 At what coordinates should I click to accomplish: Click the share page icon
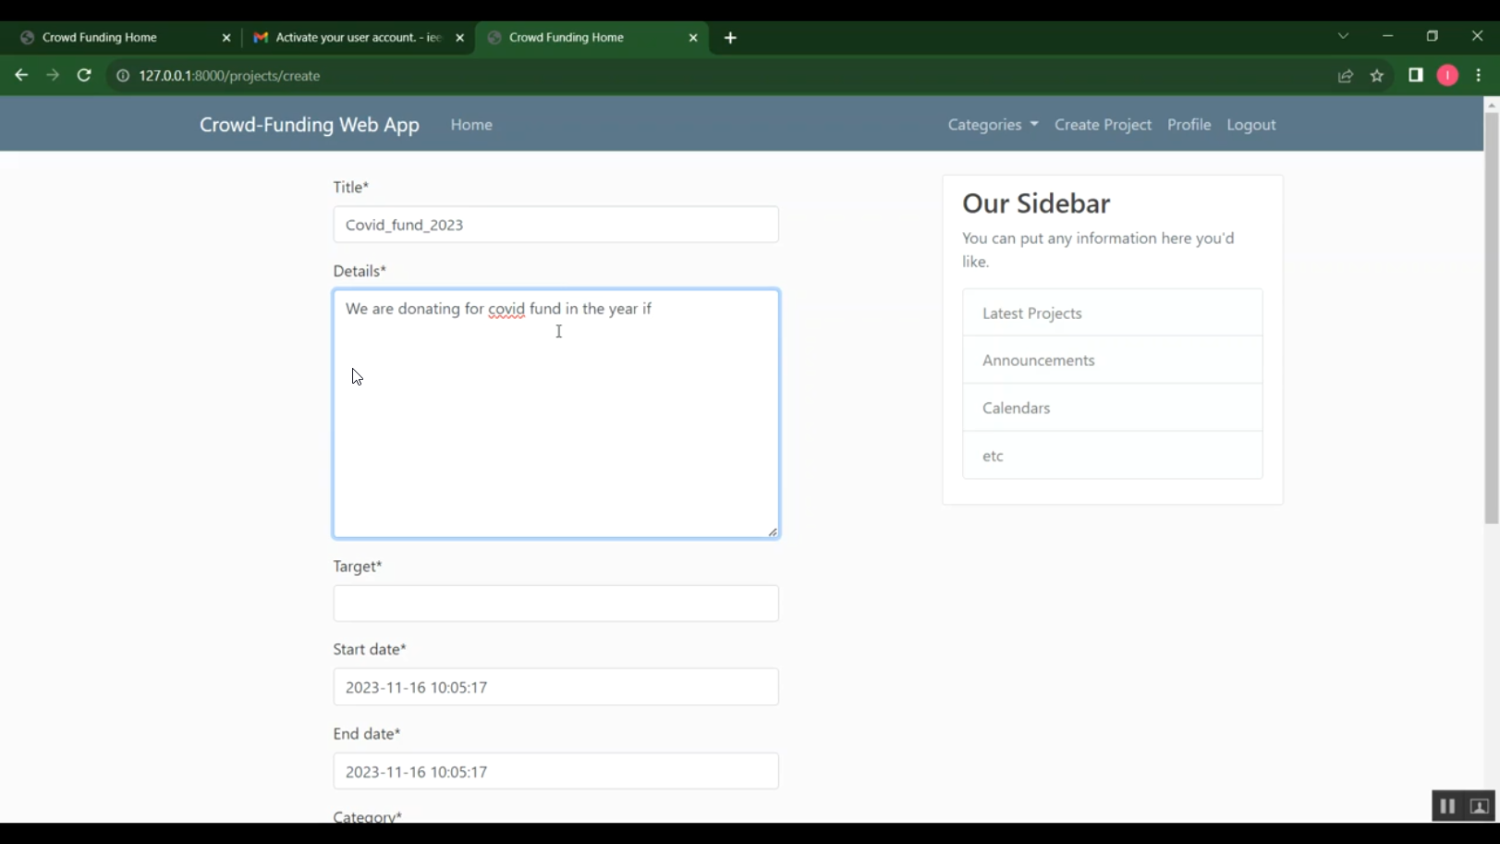1345,76
